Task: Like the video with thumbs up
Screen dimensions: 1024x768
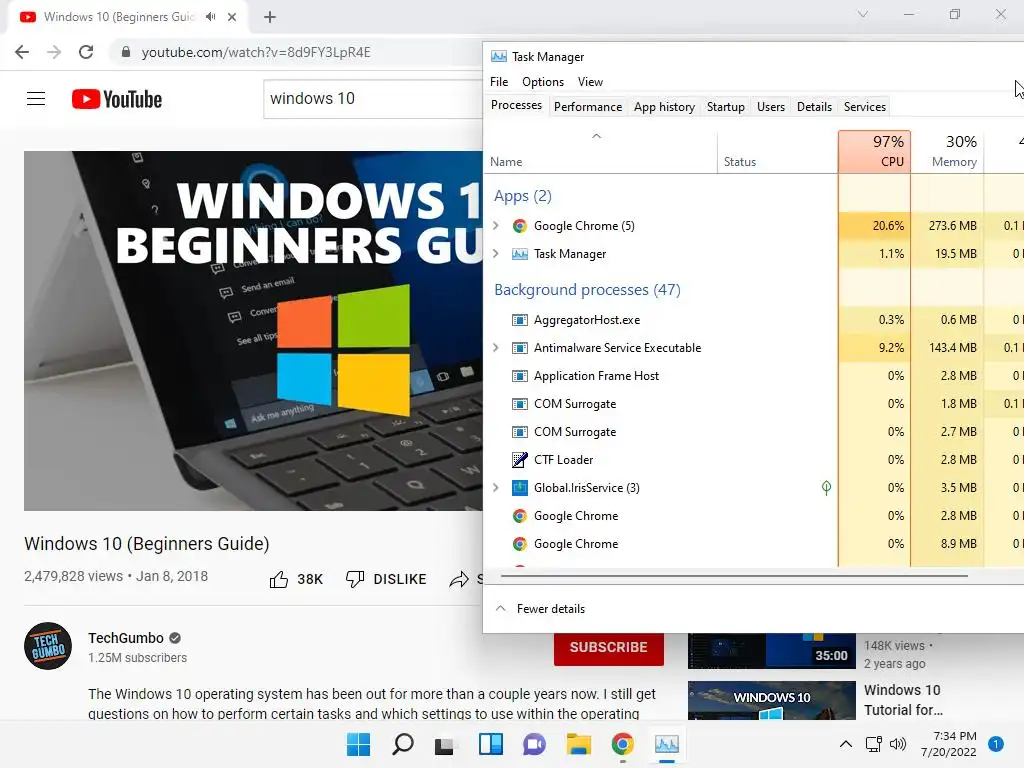Action: (x=279, y=579)
